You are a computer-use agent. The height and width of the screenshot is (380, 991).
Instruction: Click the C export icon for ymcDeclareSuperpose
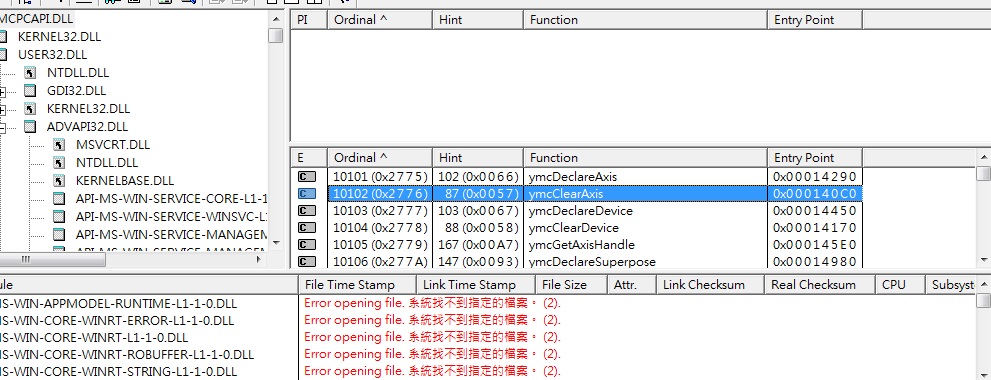[x=307, y=261]
